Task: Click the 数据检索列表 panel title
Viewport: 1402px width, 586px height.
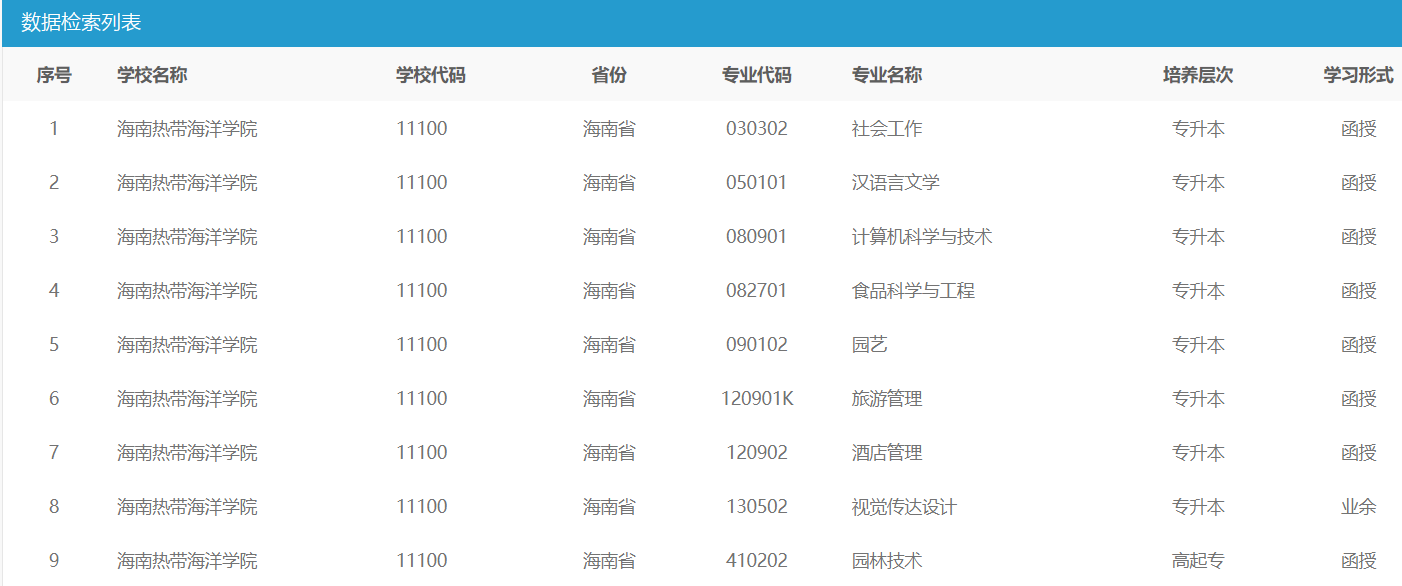Action: [x=81, y=23]
